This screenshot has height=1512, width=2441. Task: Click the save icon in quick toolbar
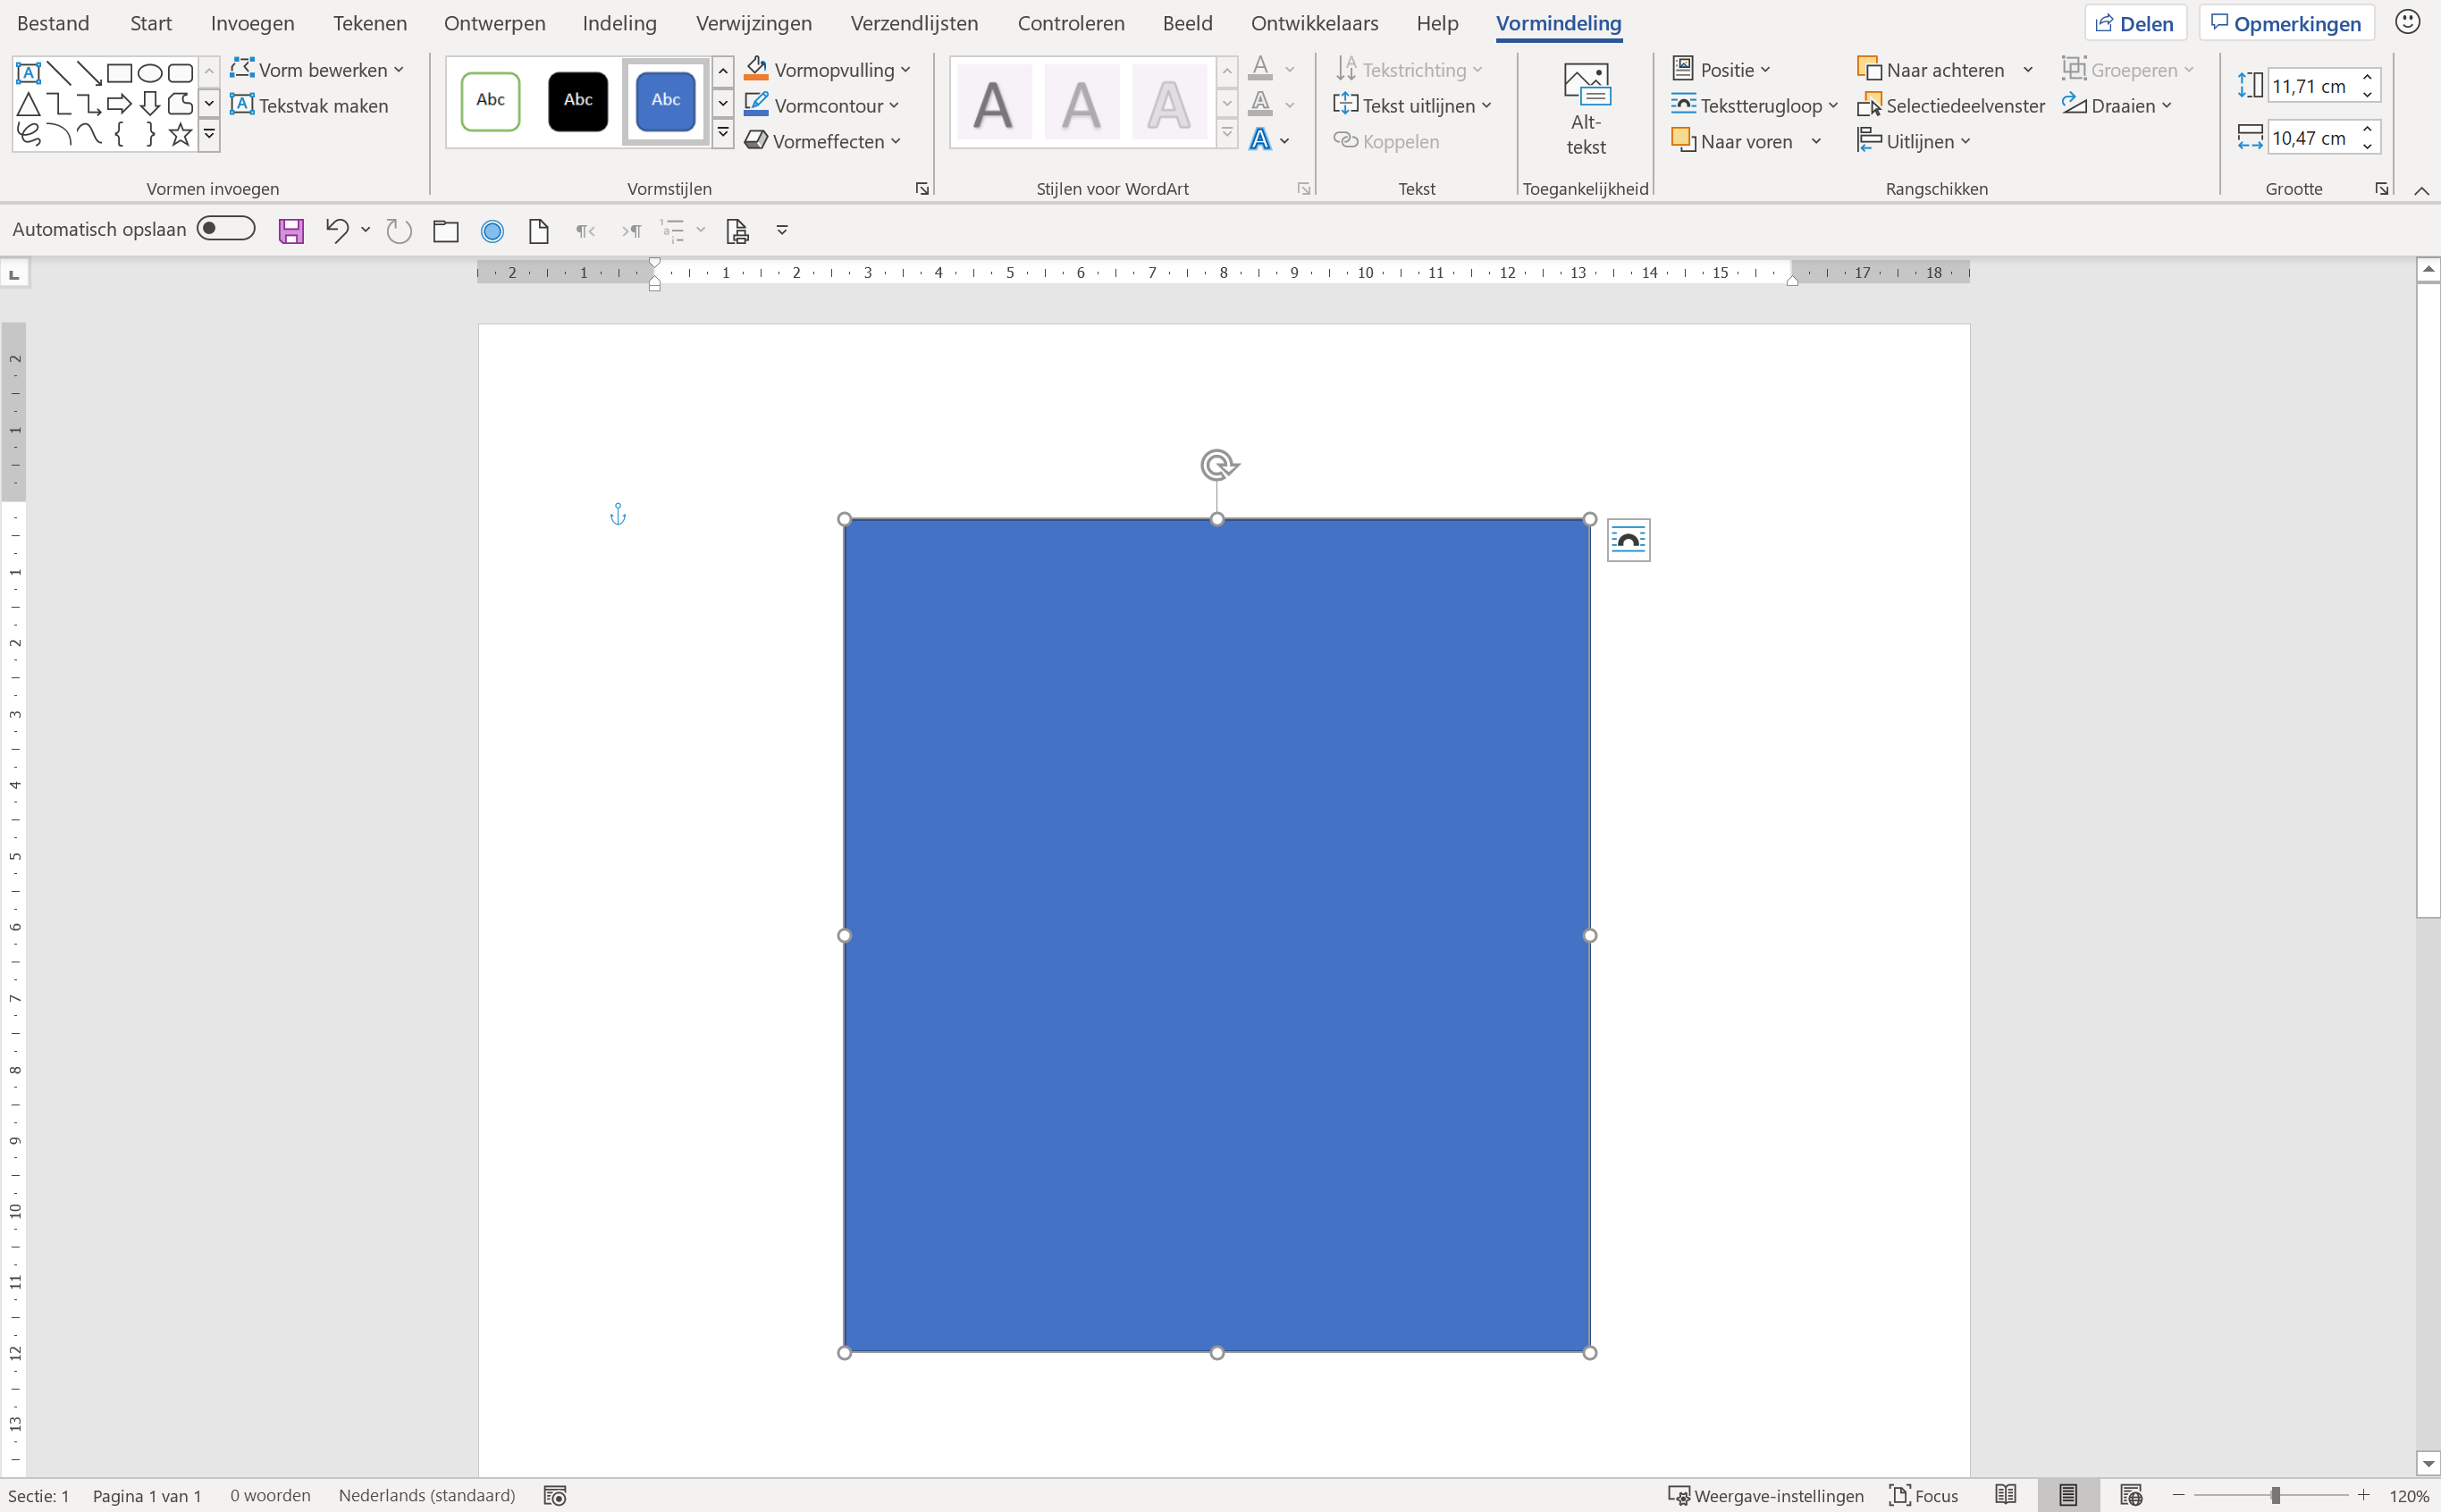(x=291, y=231)
